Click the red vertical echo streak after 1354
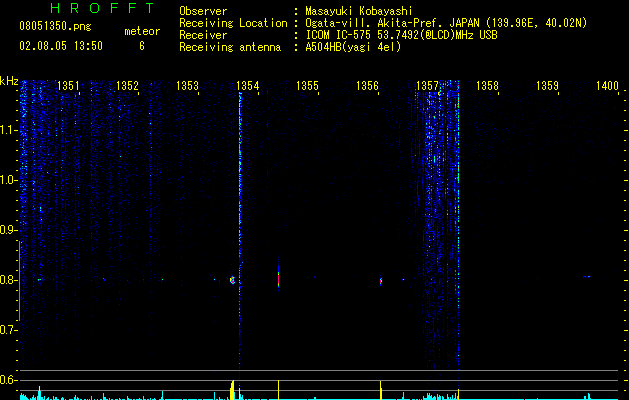This screenshot has width=629, height=400. coord(278,279)
